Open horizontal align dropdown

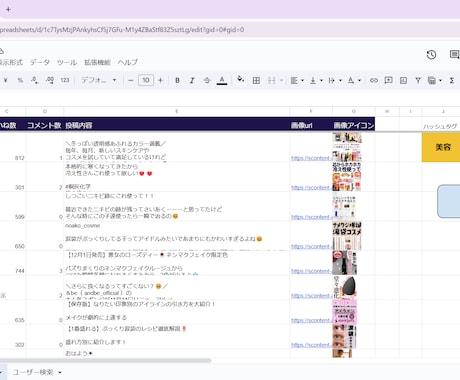coord(297,80)
